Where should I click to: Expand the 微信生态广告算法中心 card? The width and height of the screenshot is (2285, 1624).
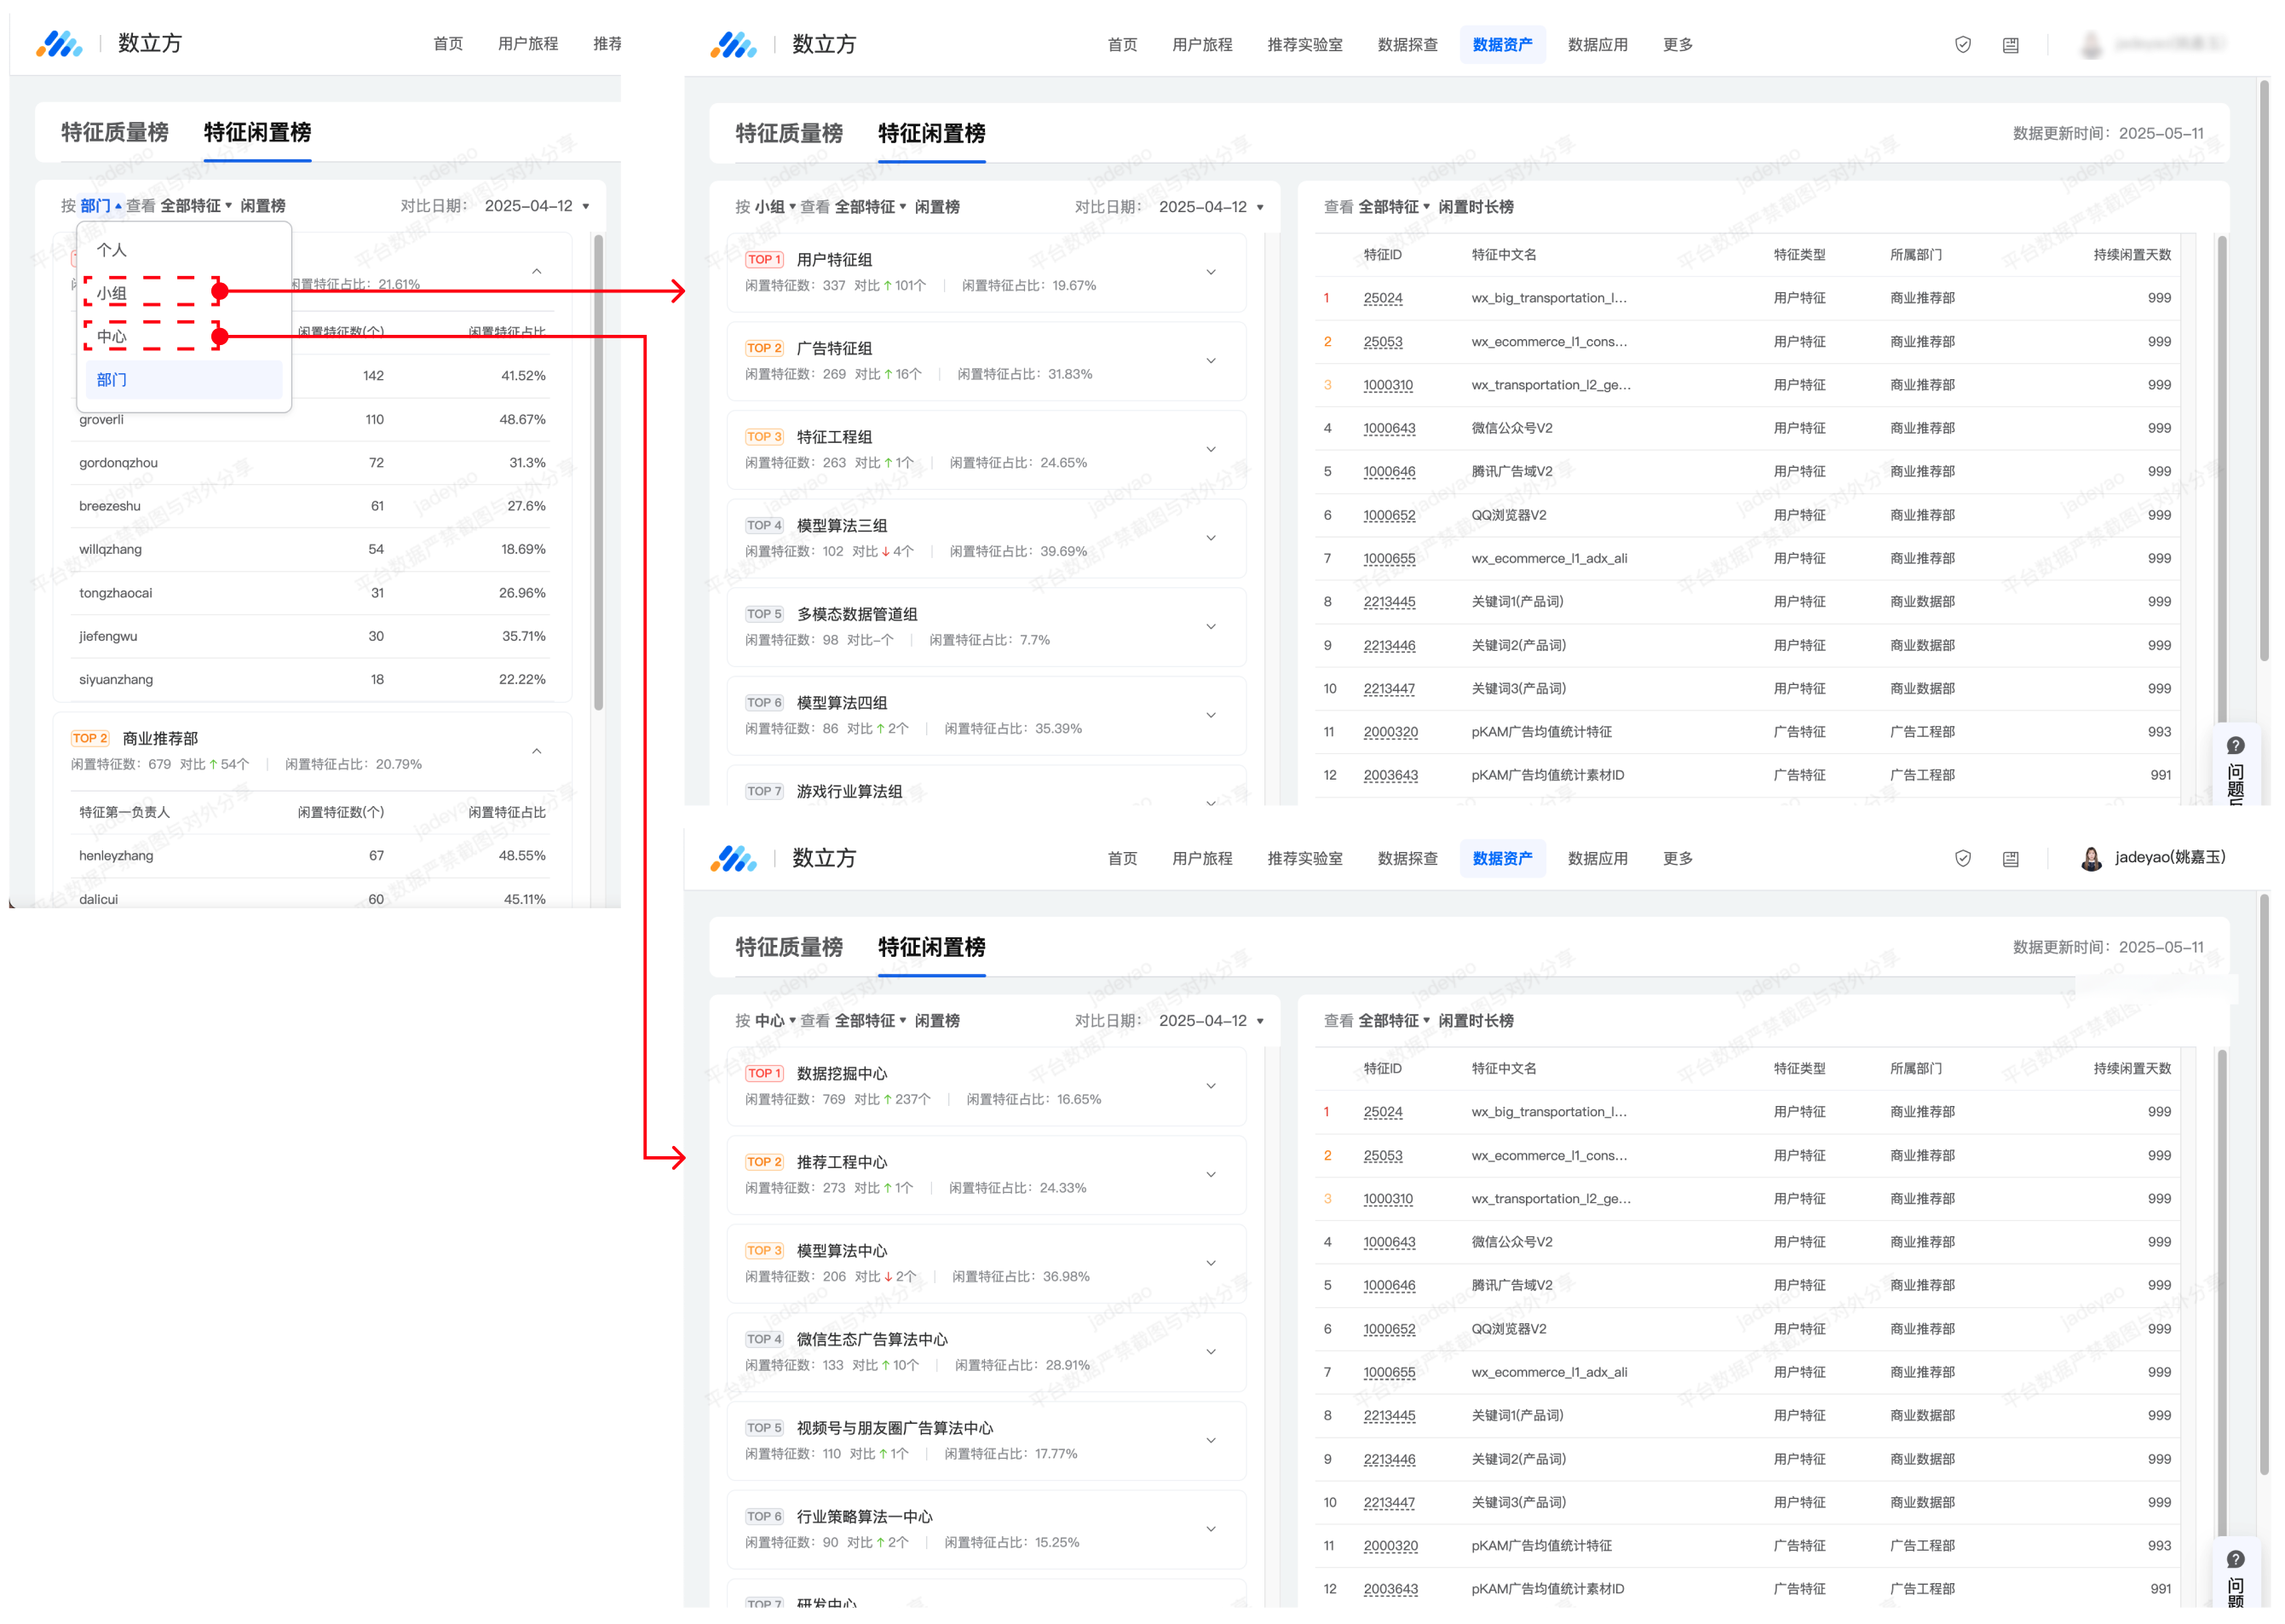click(x=1210, y=1352)
